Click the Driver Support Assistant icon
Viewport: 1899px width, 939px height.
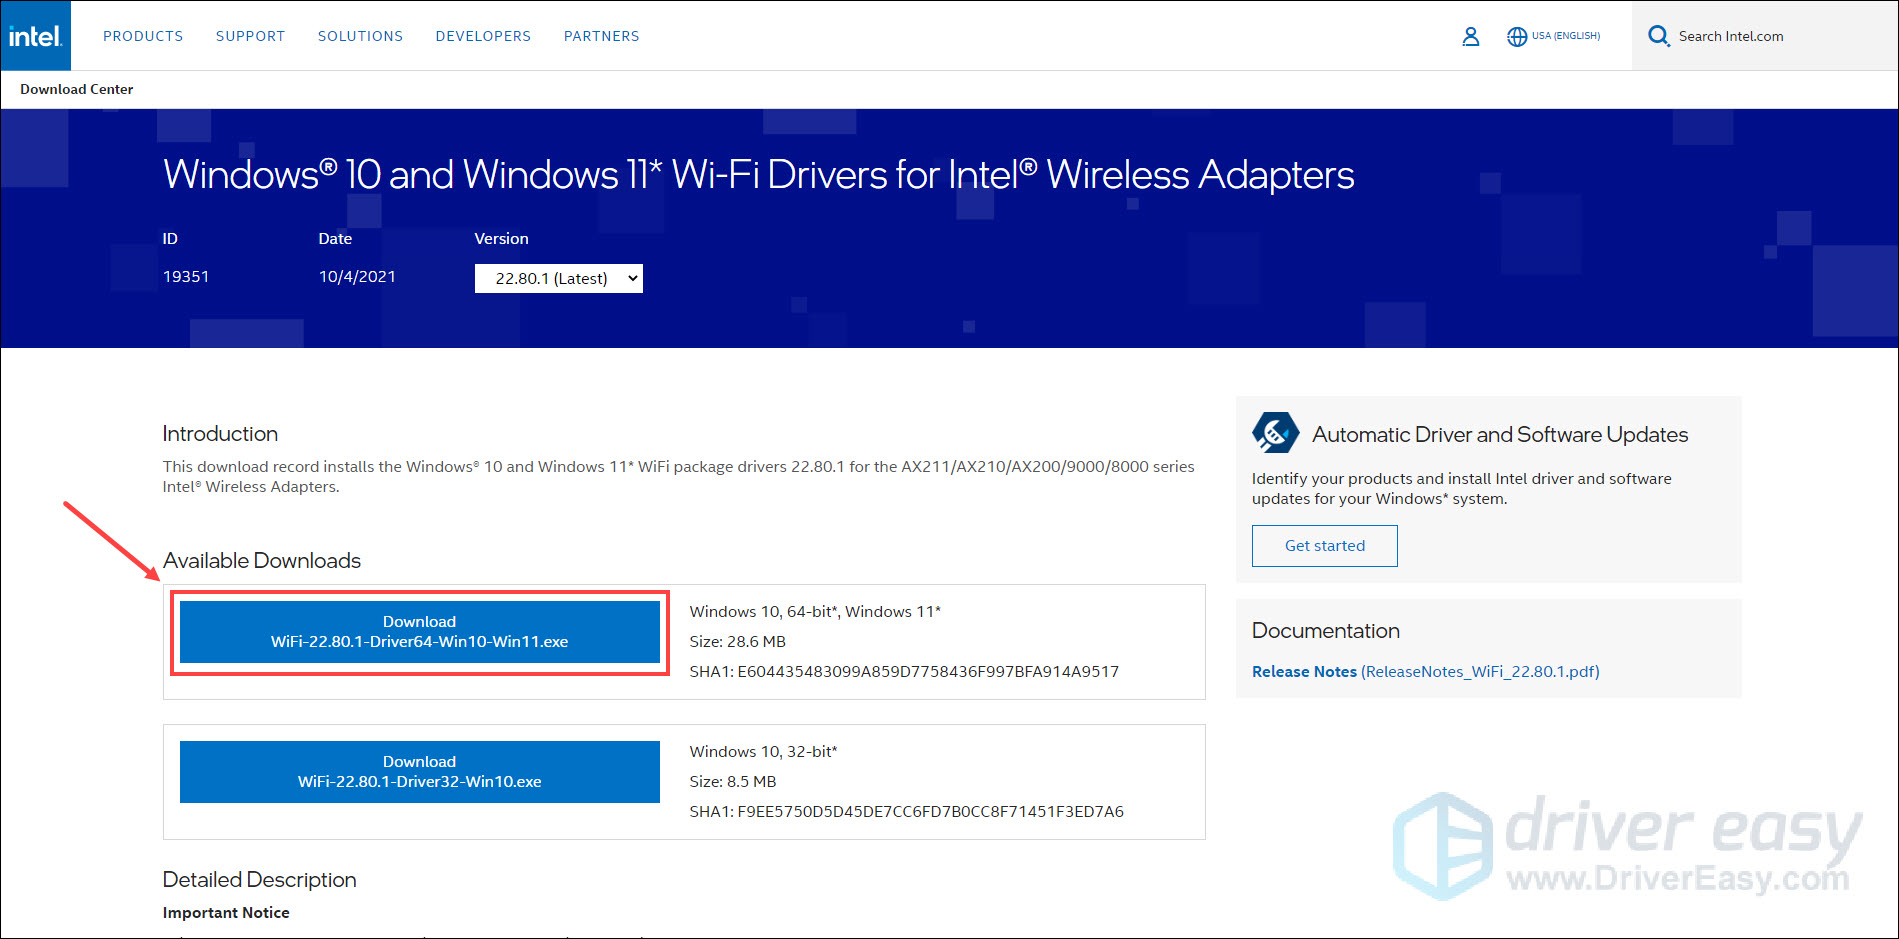(x=1275, y=433)
